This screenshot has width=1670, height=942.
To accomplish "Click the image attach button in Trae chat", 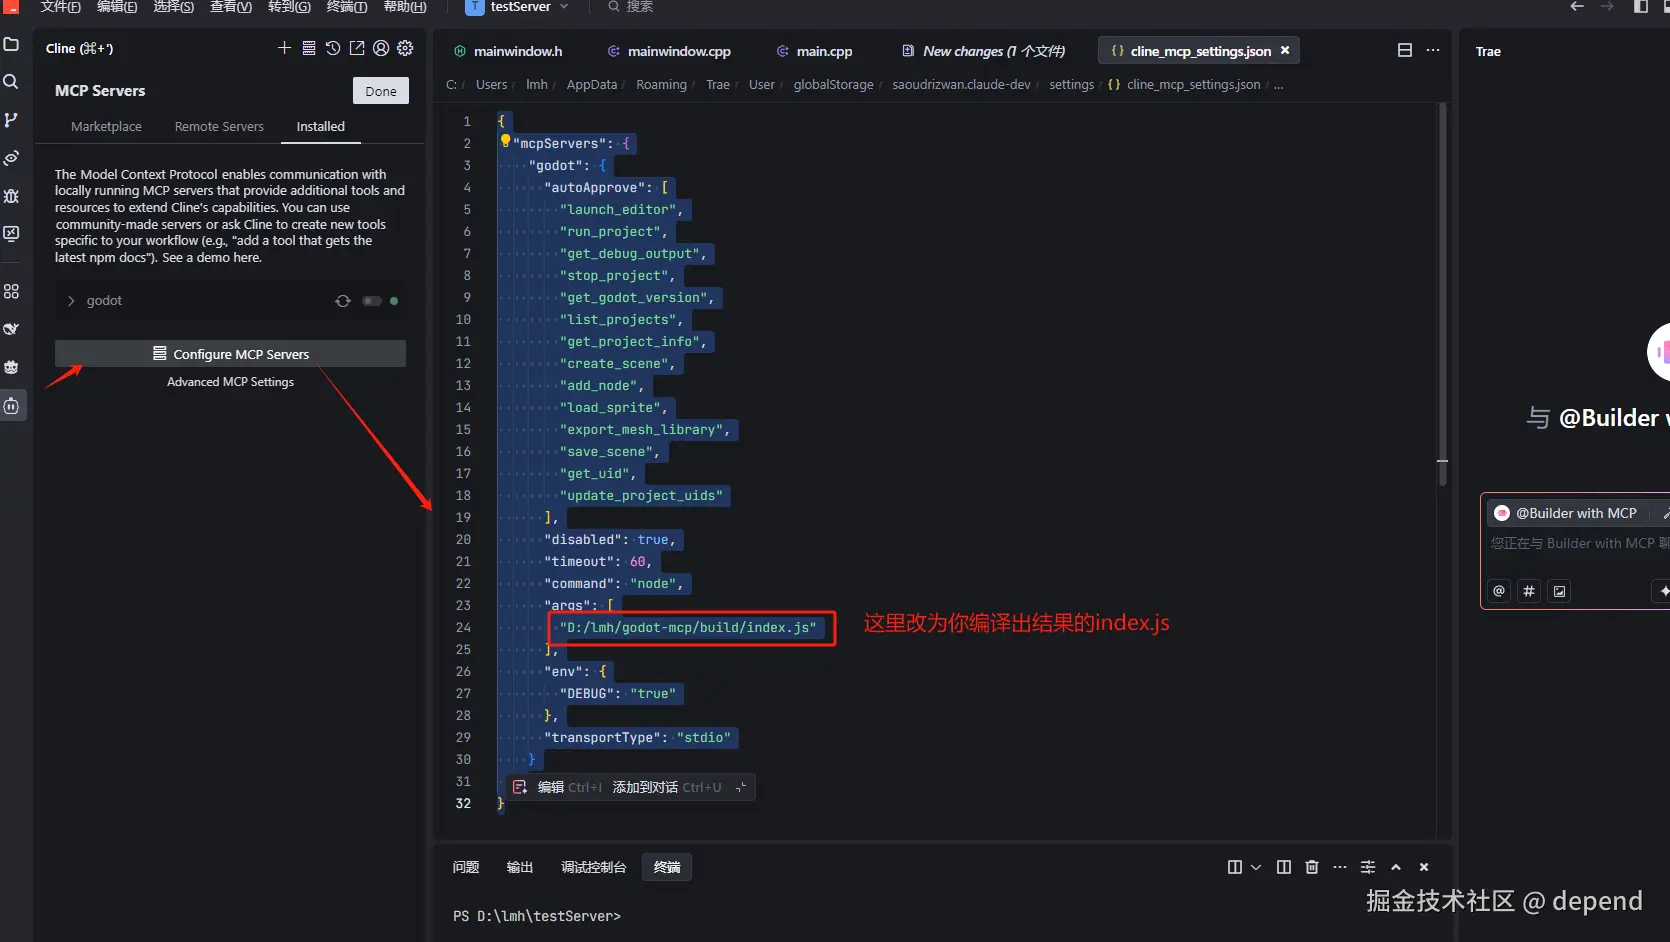I will 1559,591.
